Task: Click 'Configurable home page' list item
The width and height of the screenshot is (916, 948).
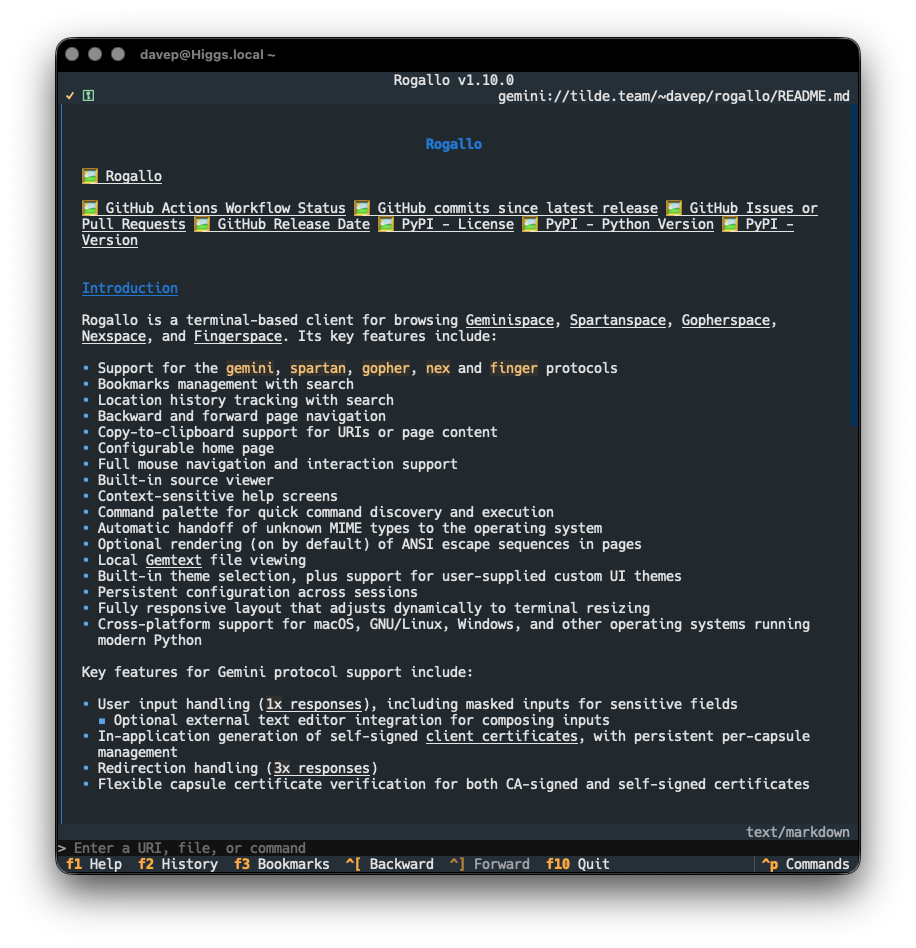Action: [x=186, y=449]
